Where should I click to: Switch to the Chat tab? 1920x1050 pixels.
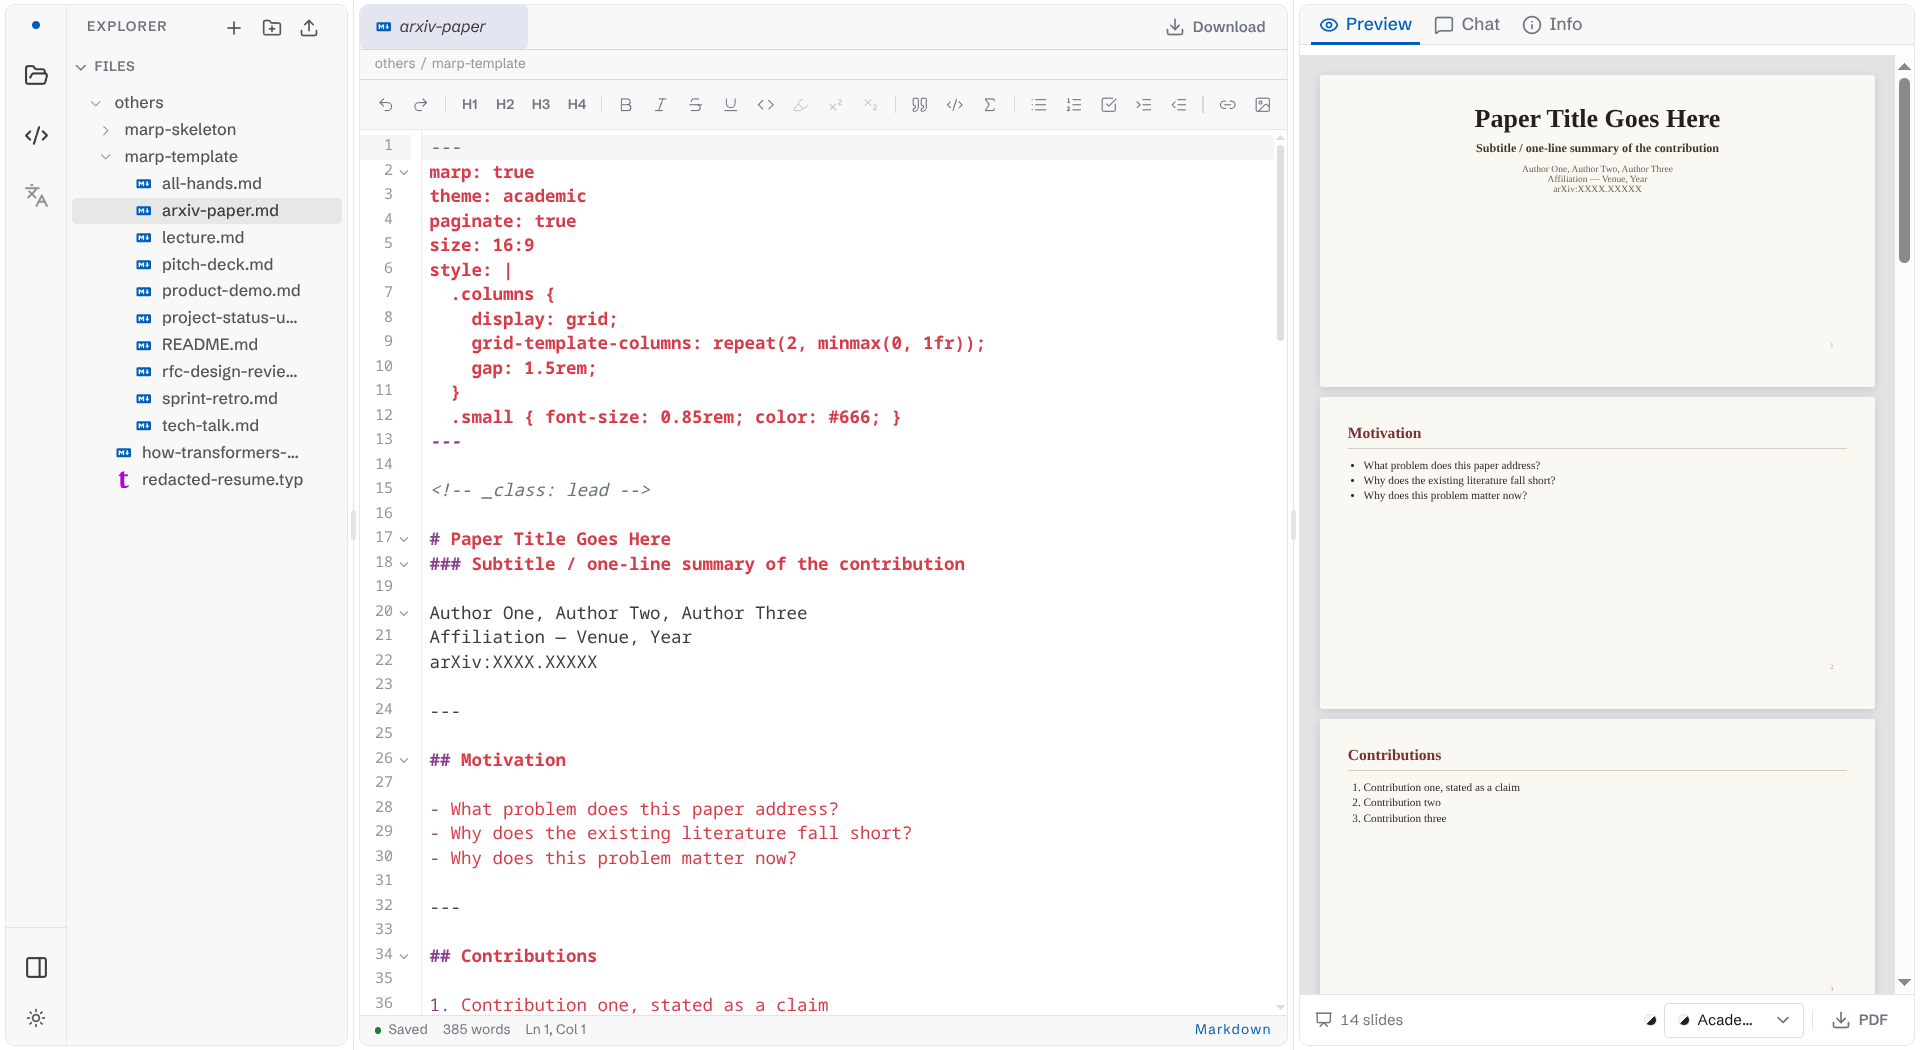tap(1467, 25)
